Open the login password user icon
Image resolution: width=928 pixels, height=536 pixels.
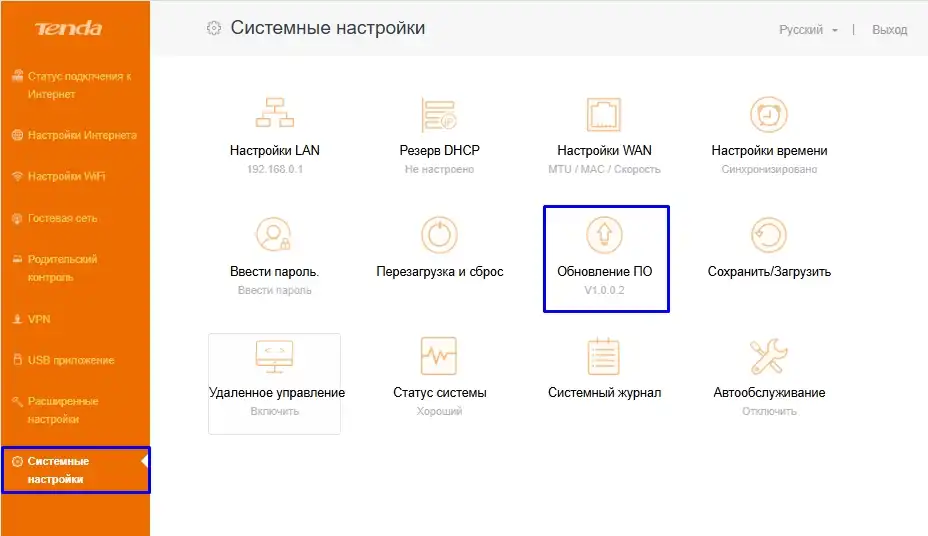pos(274,235)
